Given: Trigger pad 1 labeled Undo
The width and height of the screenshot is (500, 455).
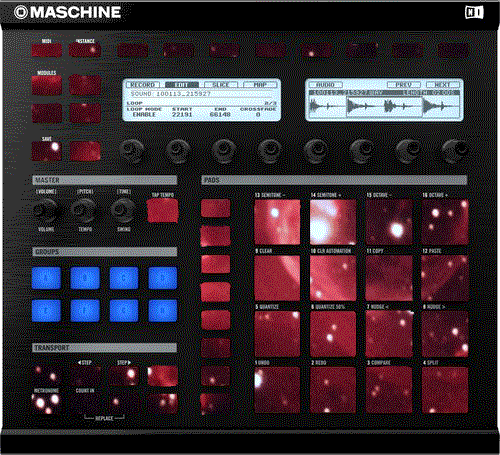Looking at the screenshot, I should (277, 390).
